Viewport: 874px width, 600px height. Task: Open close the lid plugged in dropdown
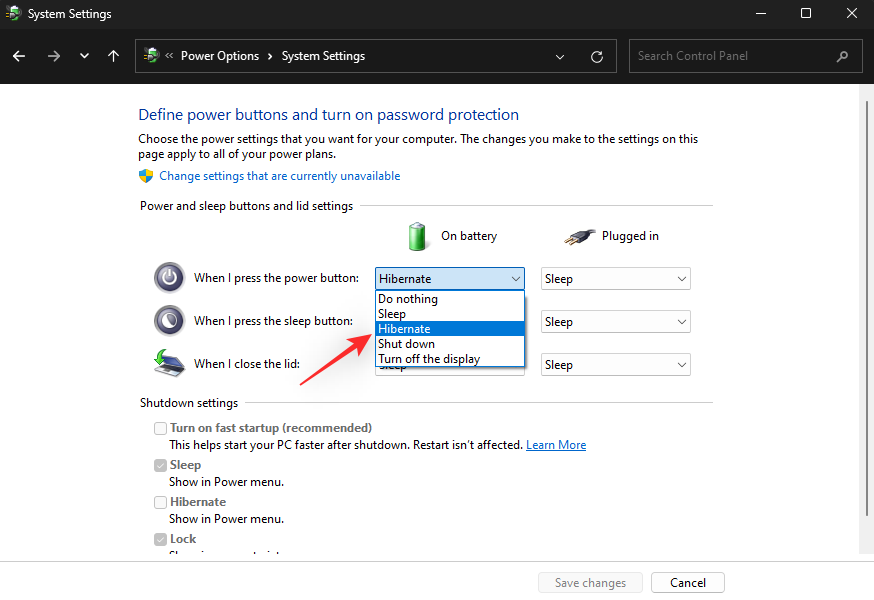tap(615, 364)
